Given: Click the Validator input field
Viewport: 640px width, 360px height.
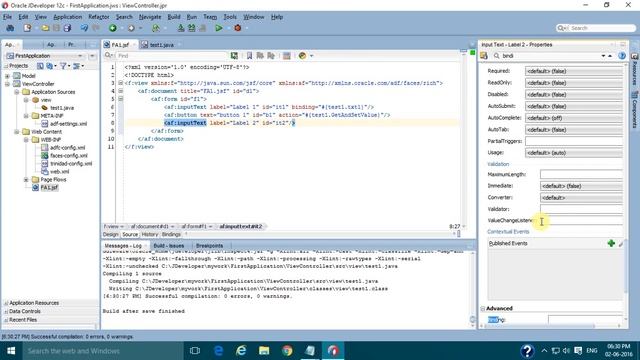Looking at the screenshot, I should coord(581,209).
